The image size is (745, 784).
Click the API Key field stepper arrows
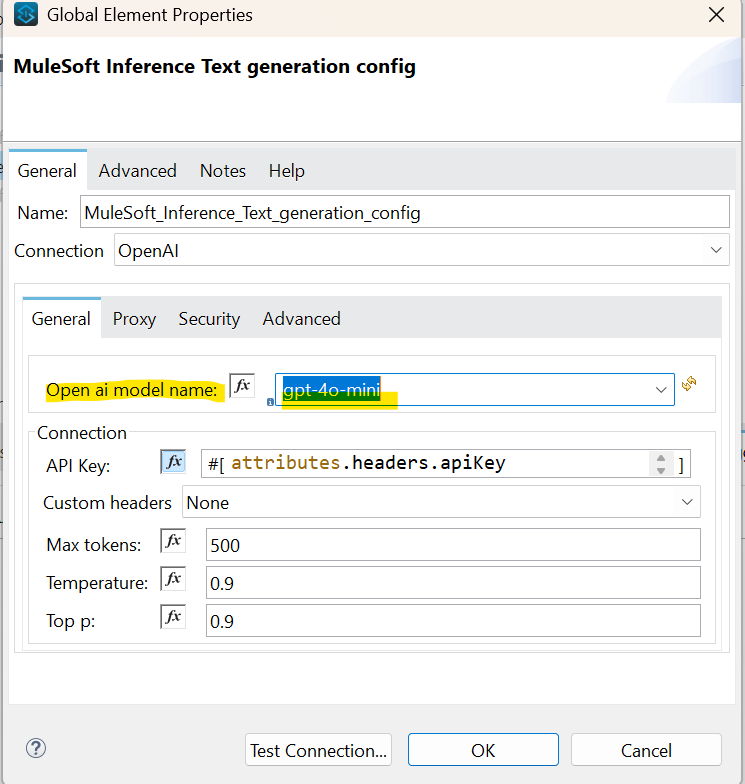(x=660, y=463)
